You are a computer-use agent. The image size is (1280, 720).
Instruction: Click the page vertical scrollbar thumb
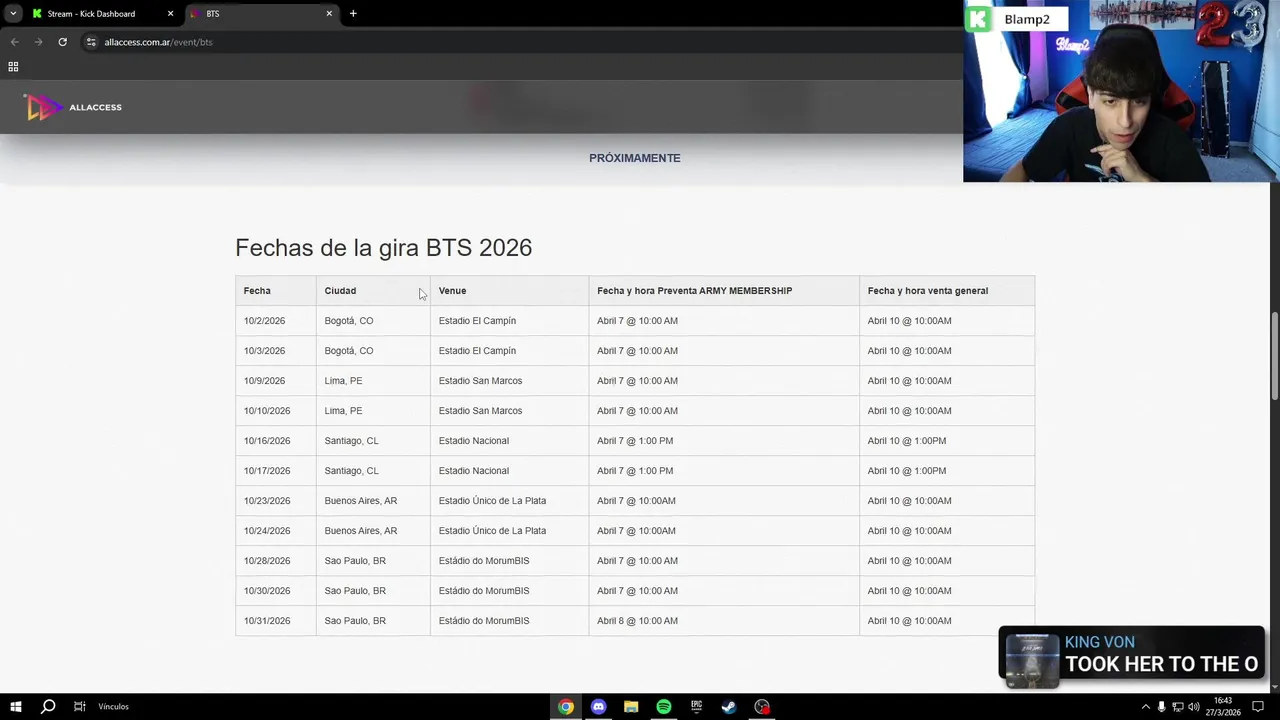tap(1274, 357)
